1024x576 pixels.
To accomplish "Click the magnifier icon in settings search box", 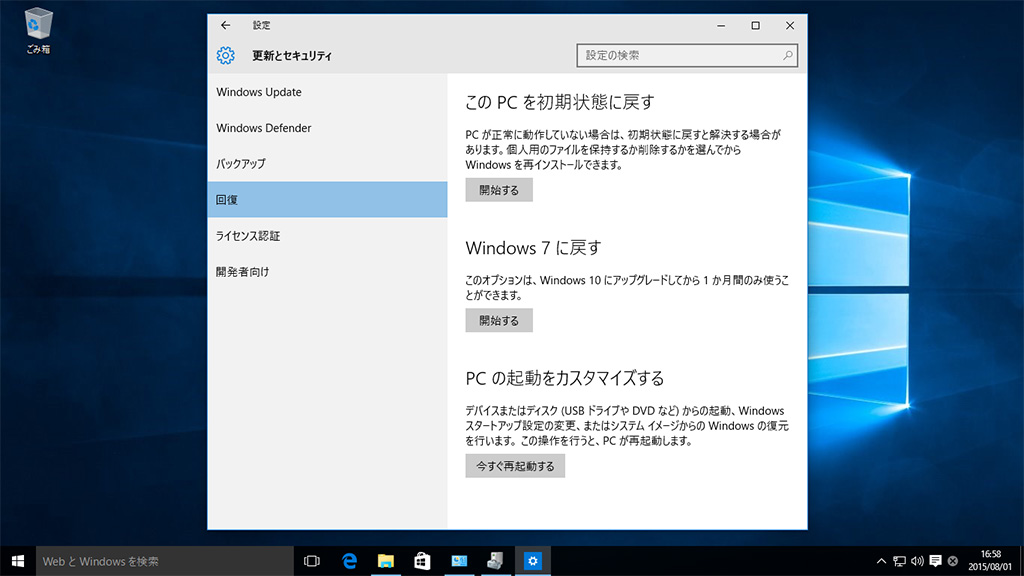I will tap(788, 56).
